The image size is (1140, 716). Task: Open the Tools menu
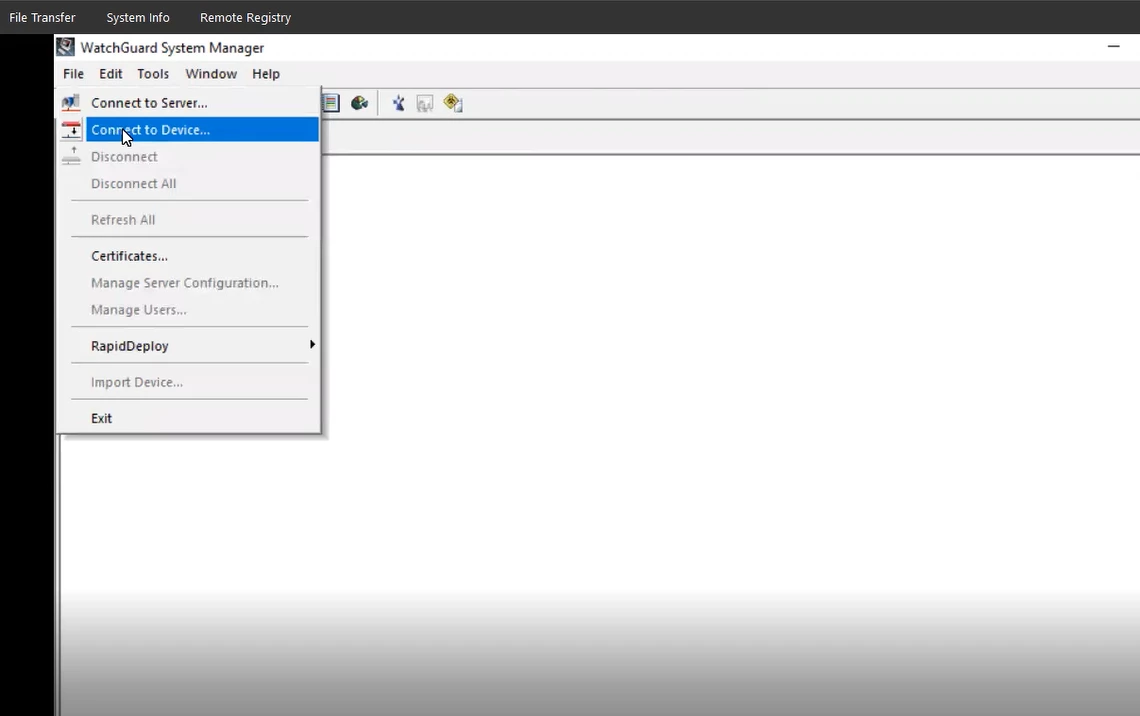point(153,73)
